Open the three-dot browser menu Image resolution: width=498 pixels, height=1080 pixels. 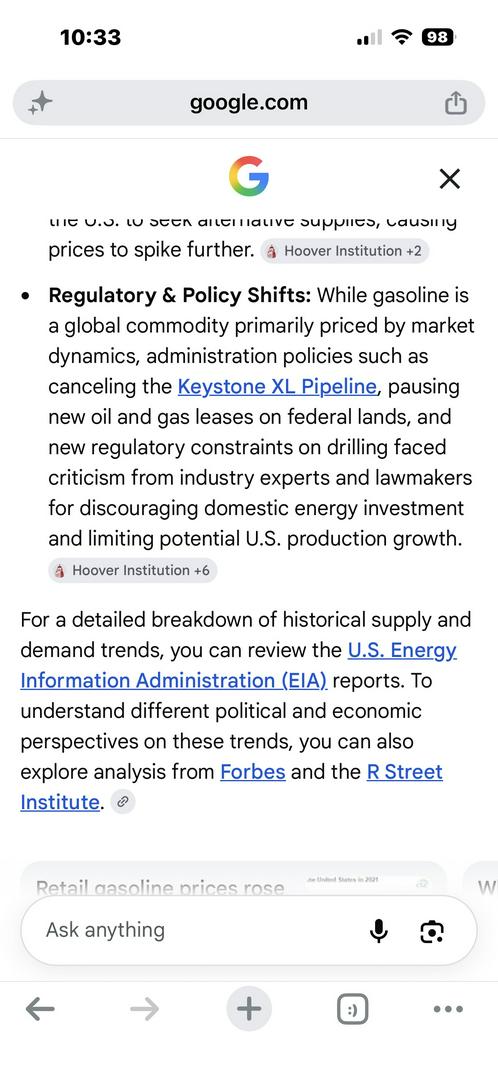(448, 1010)
